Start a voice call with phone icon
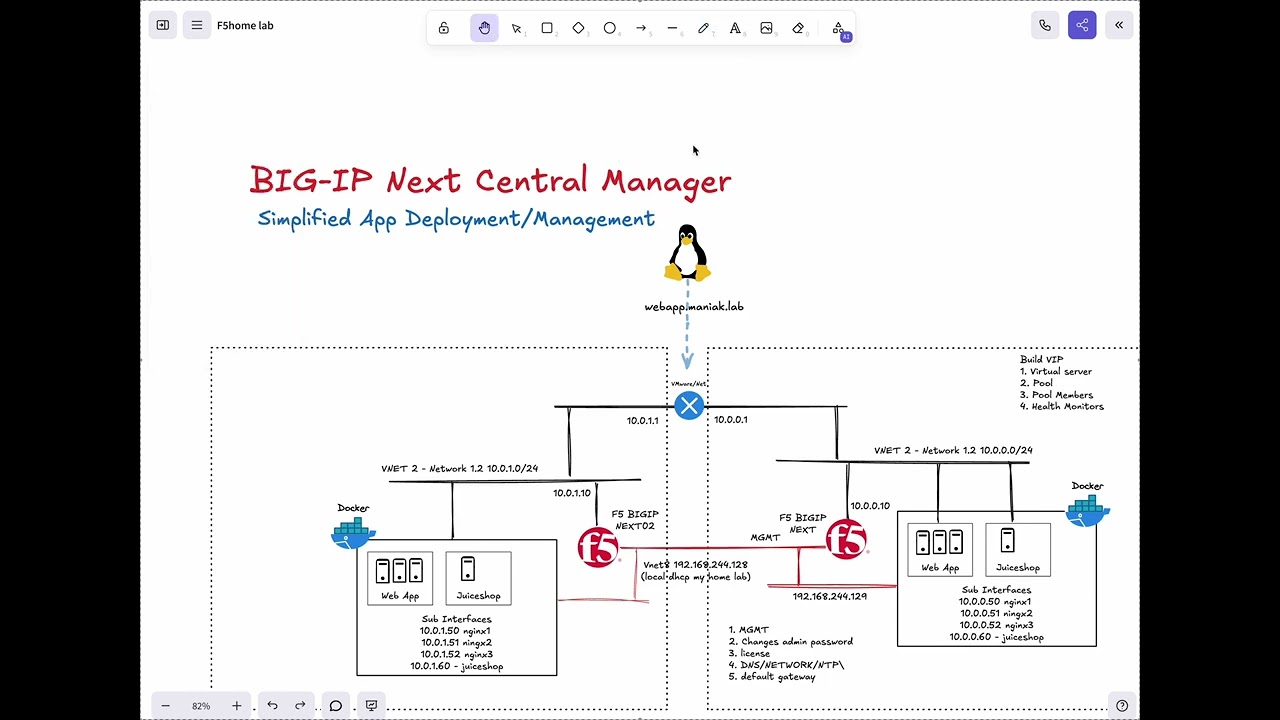Viewport: 1280px width, 720px height. 1045,26
